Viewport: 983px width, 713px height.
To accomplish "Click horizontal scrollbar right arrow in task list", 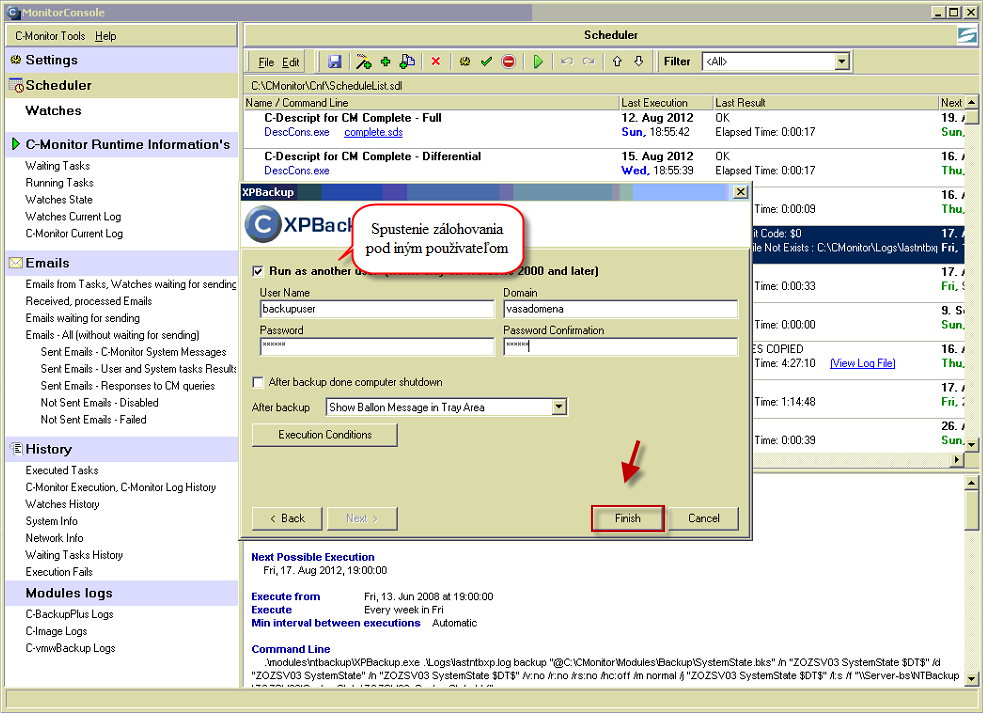I will click(957, 460).
